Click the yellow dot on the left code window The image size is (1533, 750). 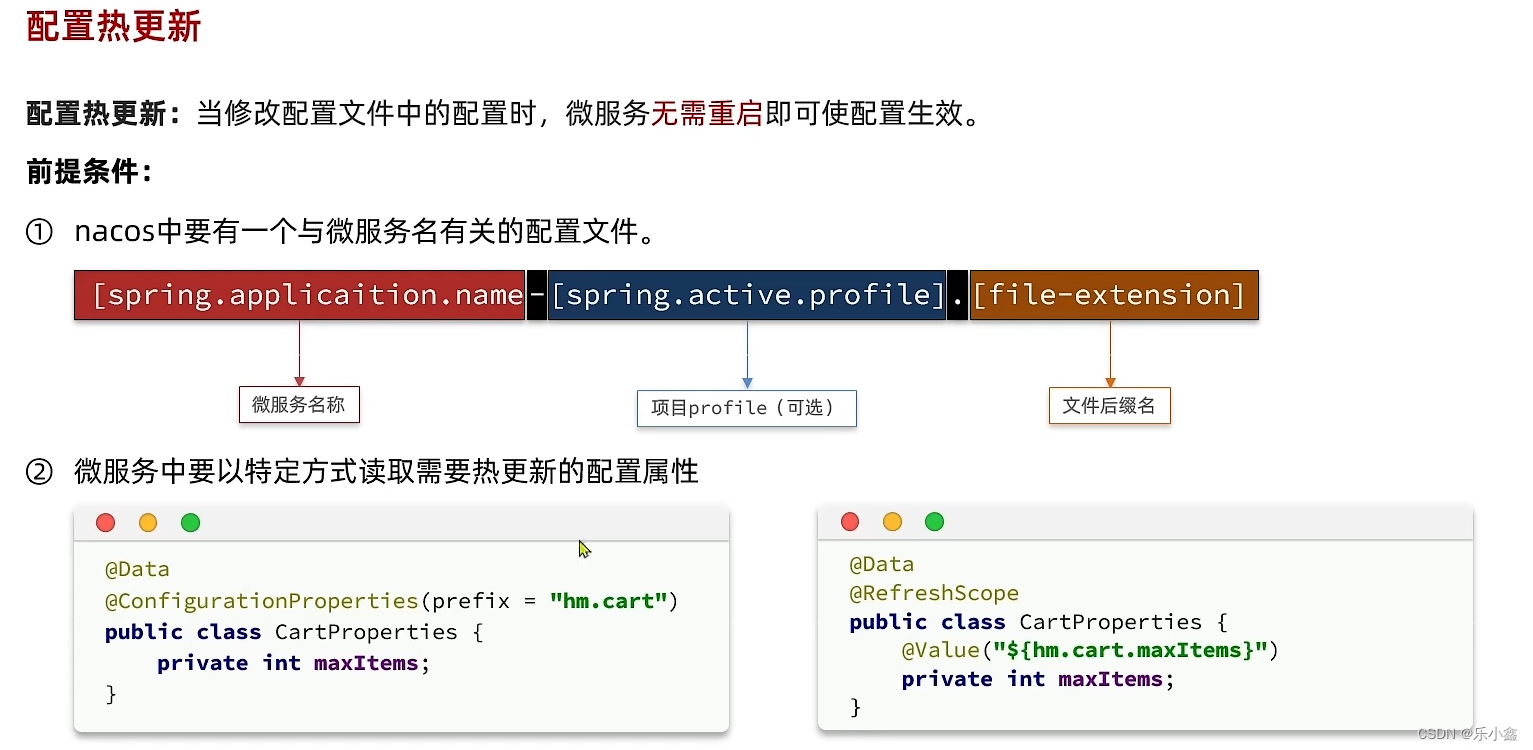148,523
